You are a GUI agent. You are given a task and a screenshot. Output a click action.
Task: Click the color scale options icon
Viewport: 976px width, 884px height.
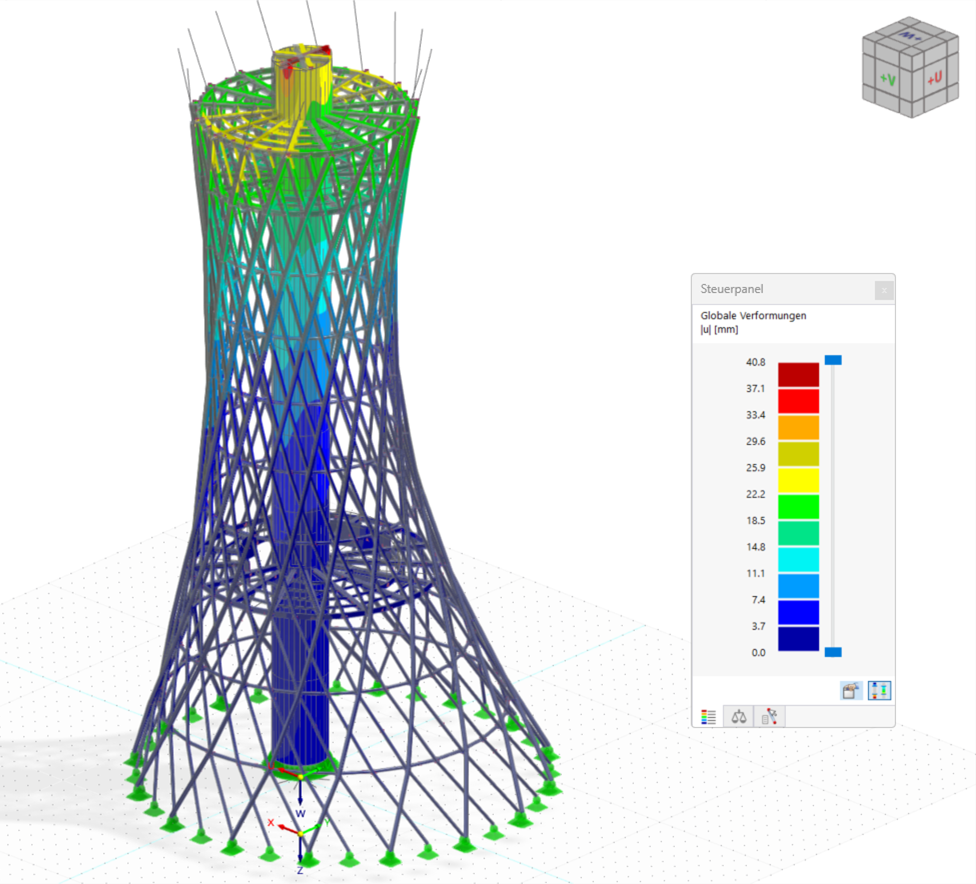[879, 690]
